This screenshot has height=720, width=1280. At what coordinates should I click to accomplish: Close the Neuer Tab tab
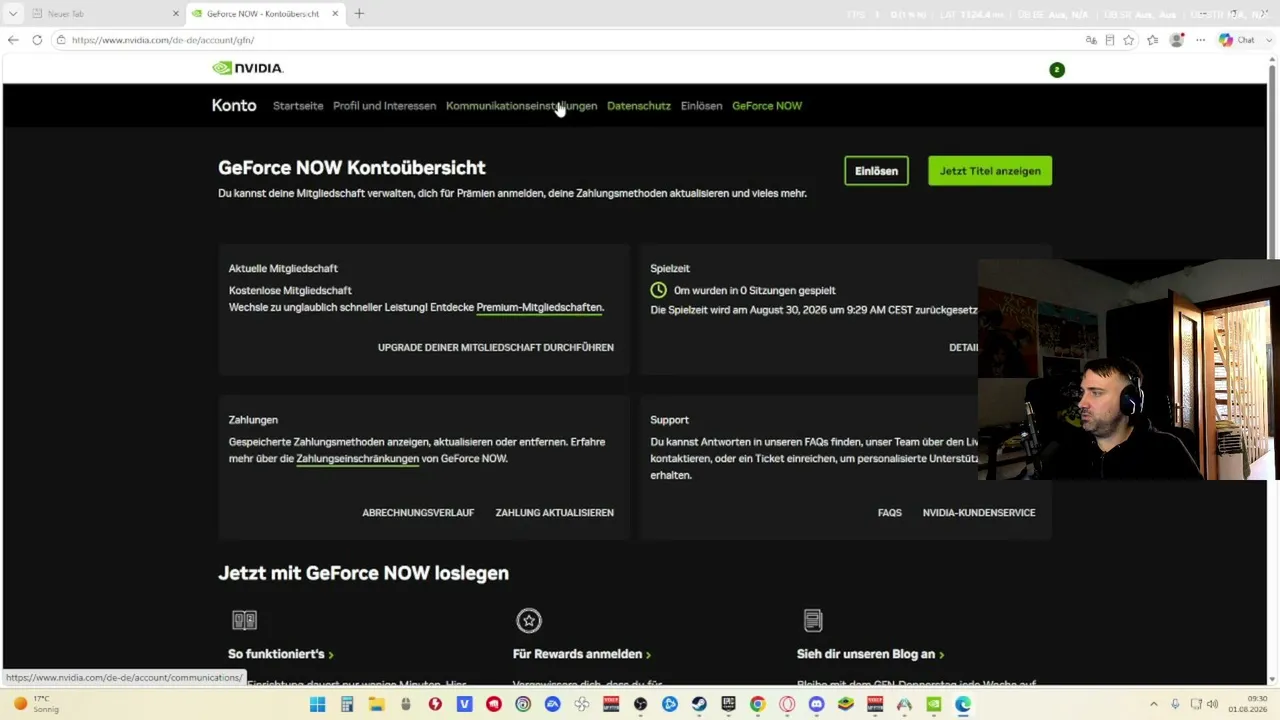tap(176, 14)
